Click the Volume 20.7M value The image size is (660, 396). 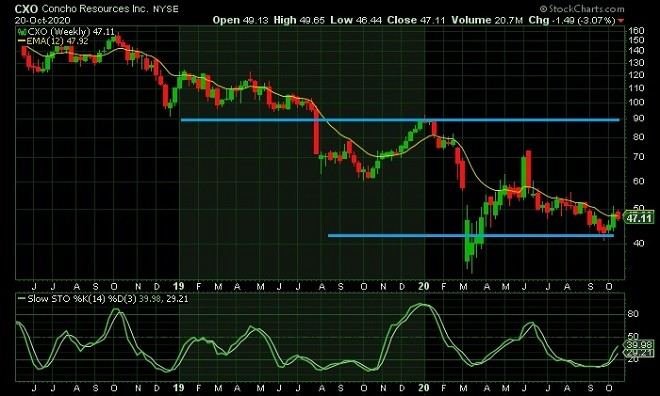[x=487, y=20]
